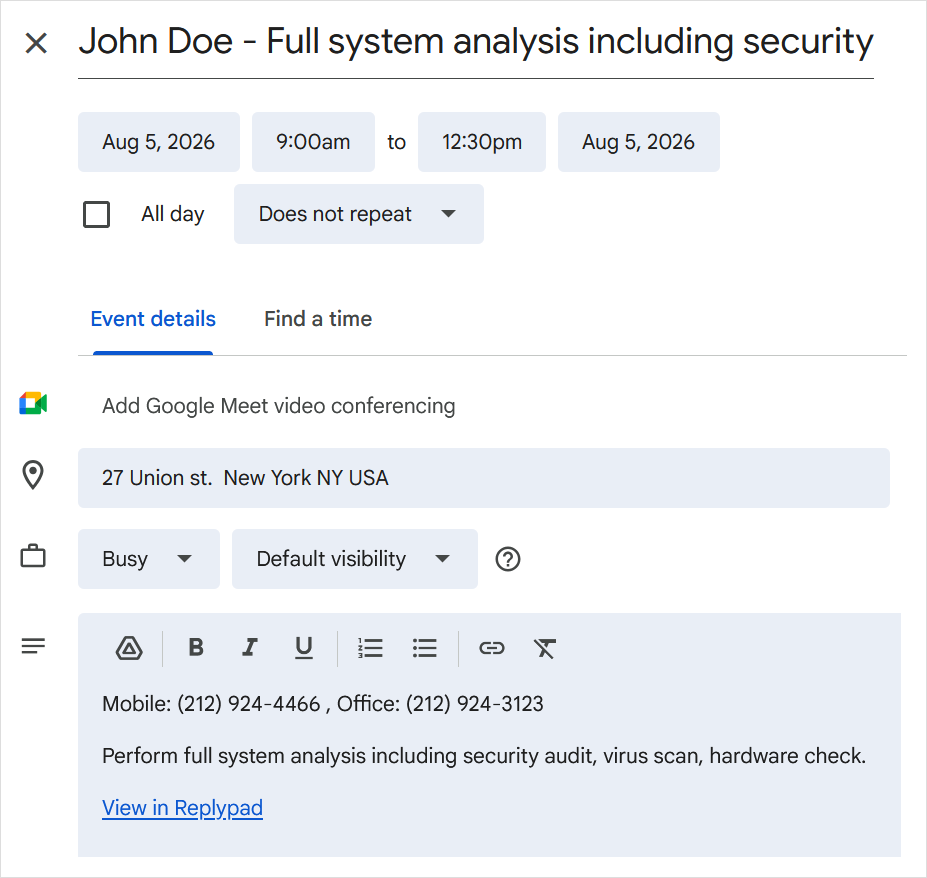
Task: Open the visibility help question mark
Action: 508,559
